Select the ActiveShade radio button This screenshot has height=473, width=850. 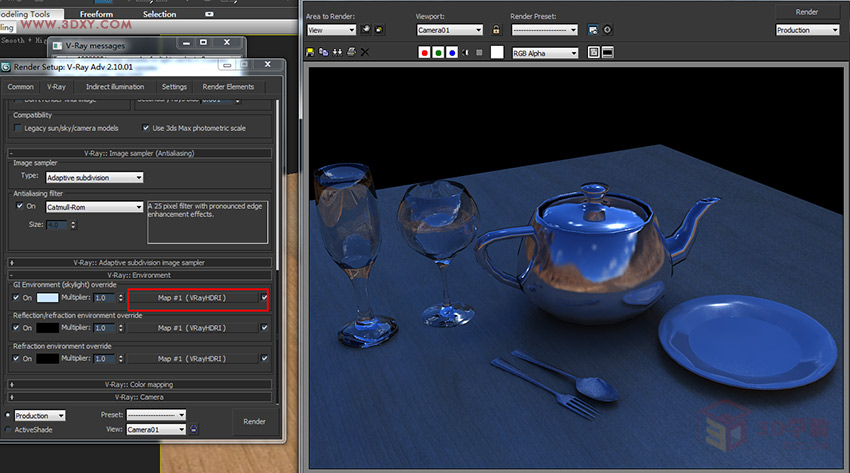click(x=8, y=430)
